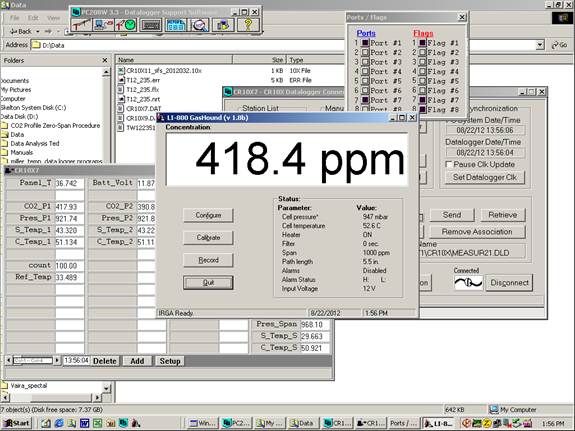The width and height of the screenshot is (575, 431).
Task: Toggle Flag #8 checkbox
Action: point(422,109)
